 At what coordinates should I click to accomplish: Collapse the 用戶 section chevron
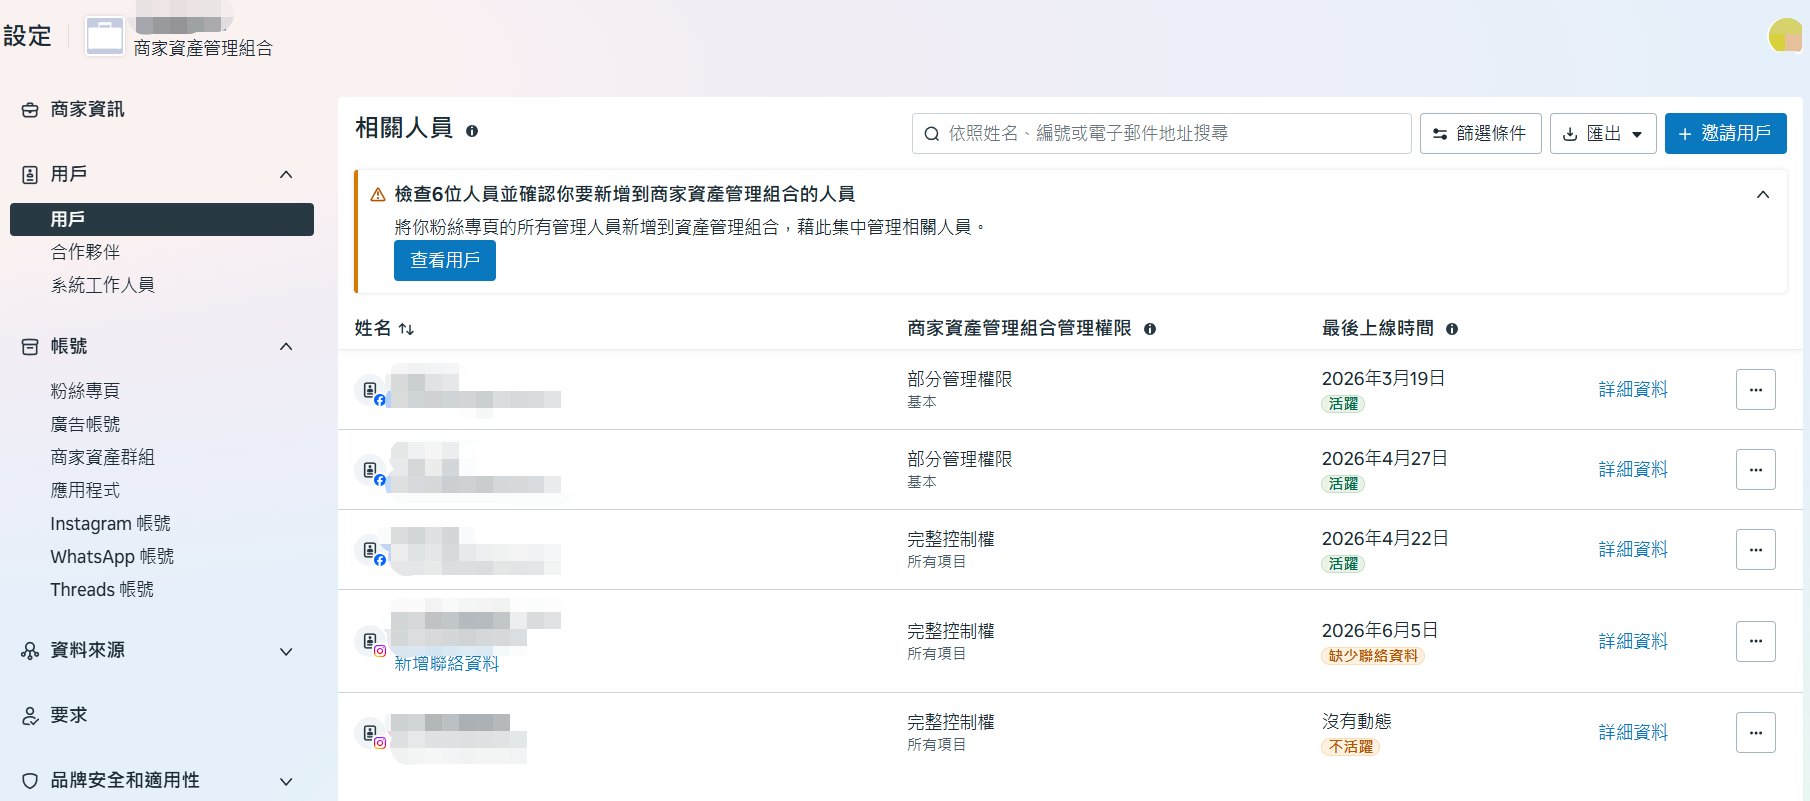(286, 175)
